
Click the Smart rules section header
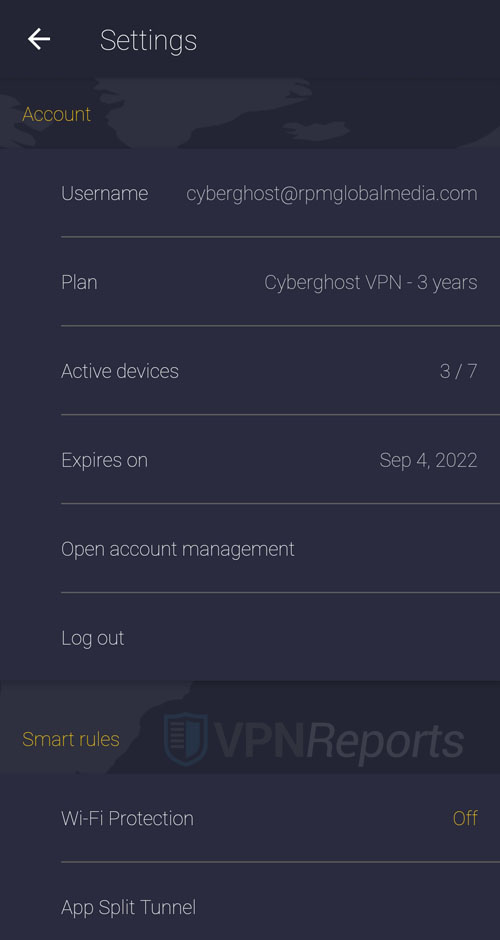pos(71,739)
